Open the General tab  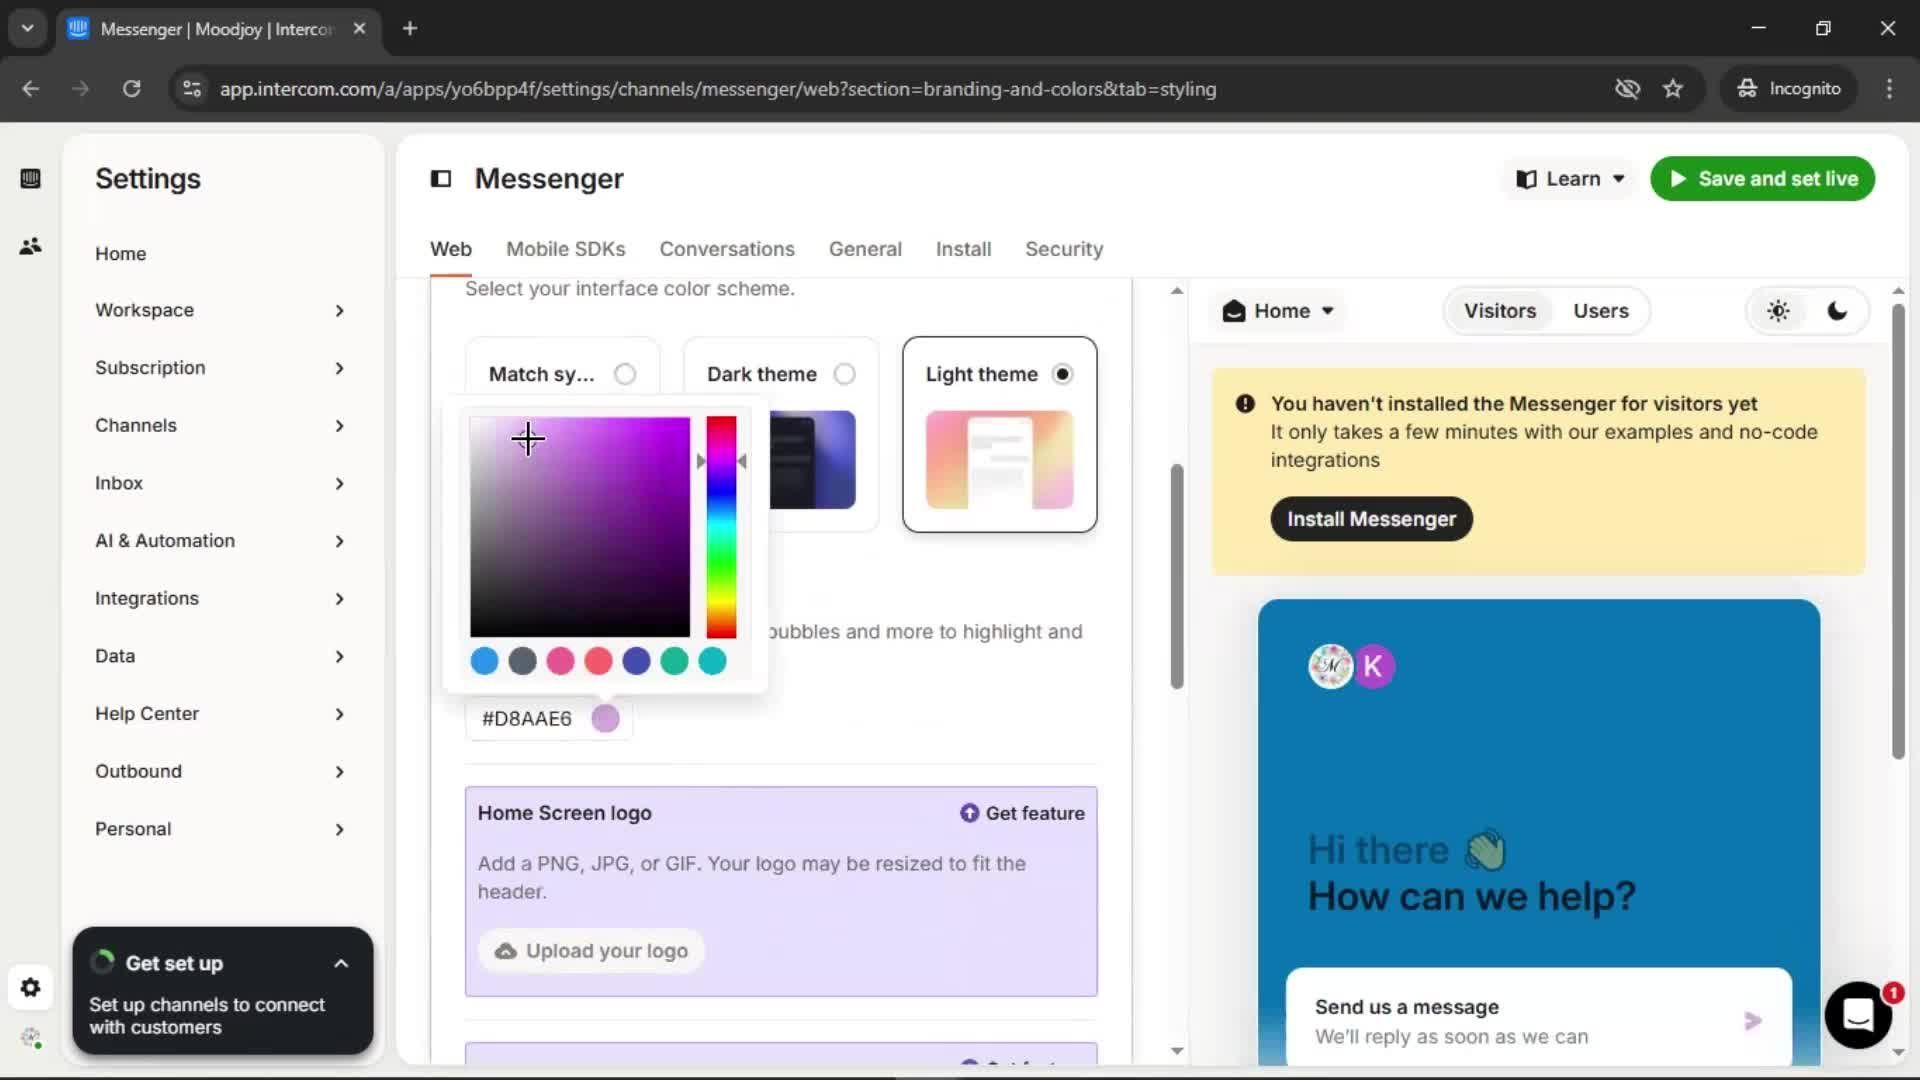click(865, 249)
